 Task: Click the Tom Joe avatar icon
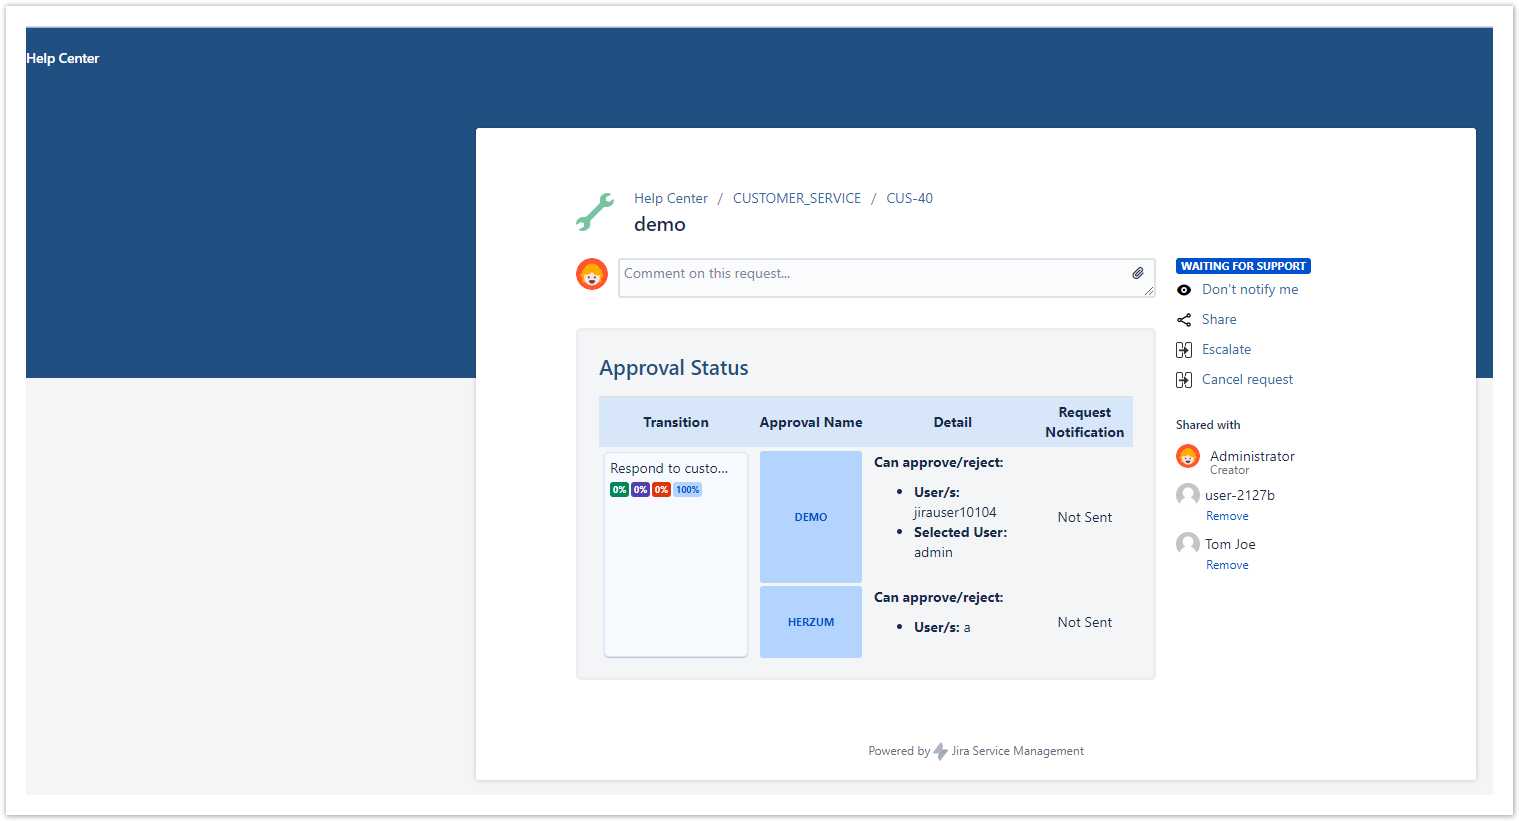(1188, 544)
